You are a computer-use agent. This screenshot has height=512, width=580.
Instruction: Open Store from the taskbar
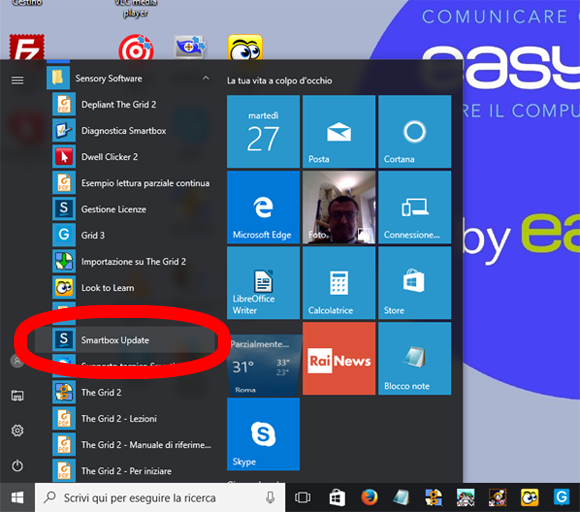click(337, 498)
